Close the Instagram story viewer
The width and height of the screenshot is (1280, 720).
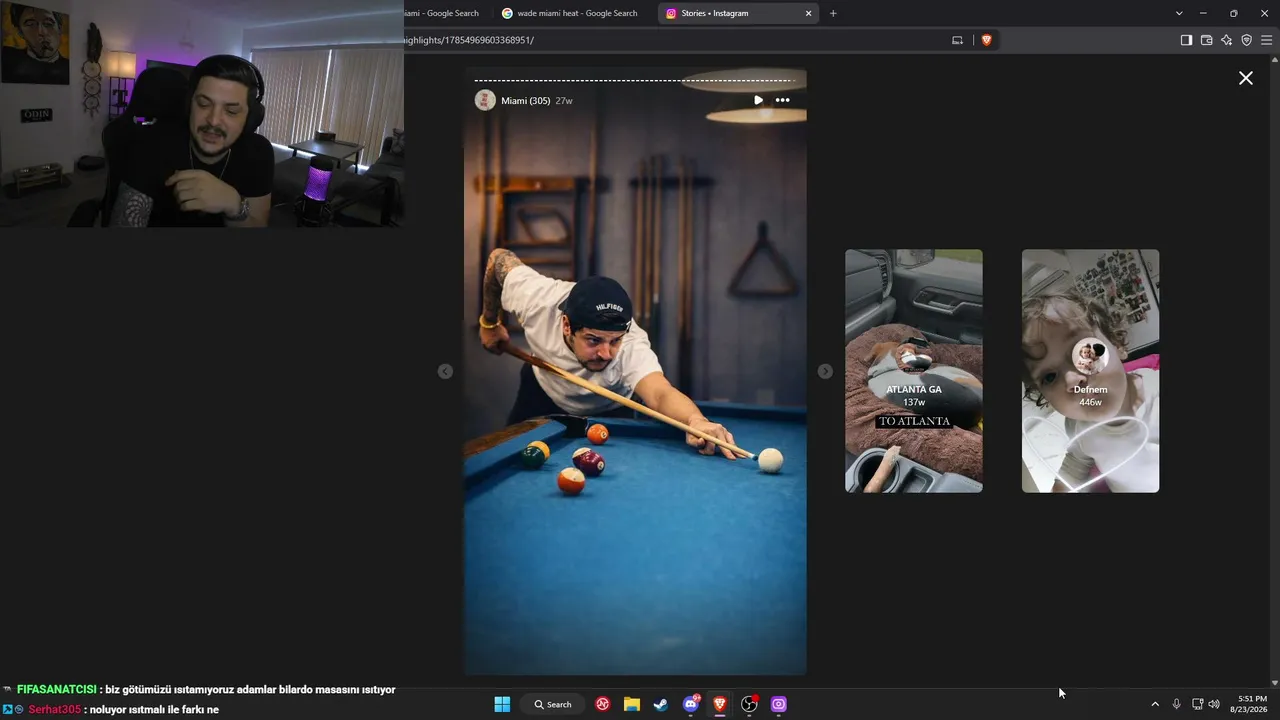point(1245,78)
